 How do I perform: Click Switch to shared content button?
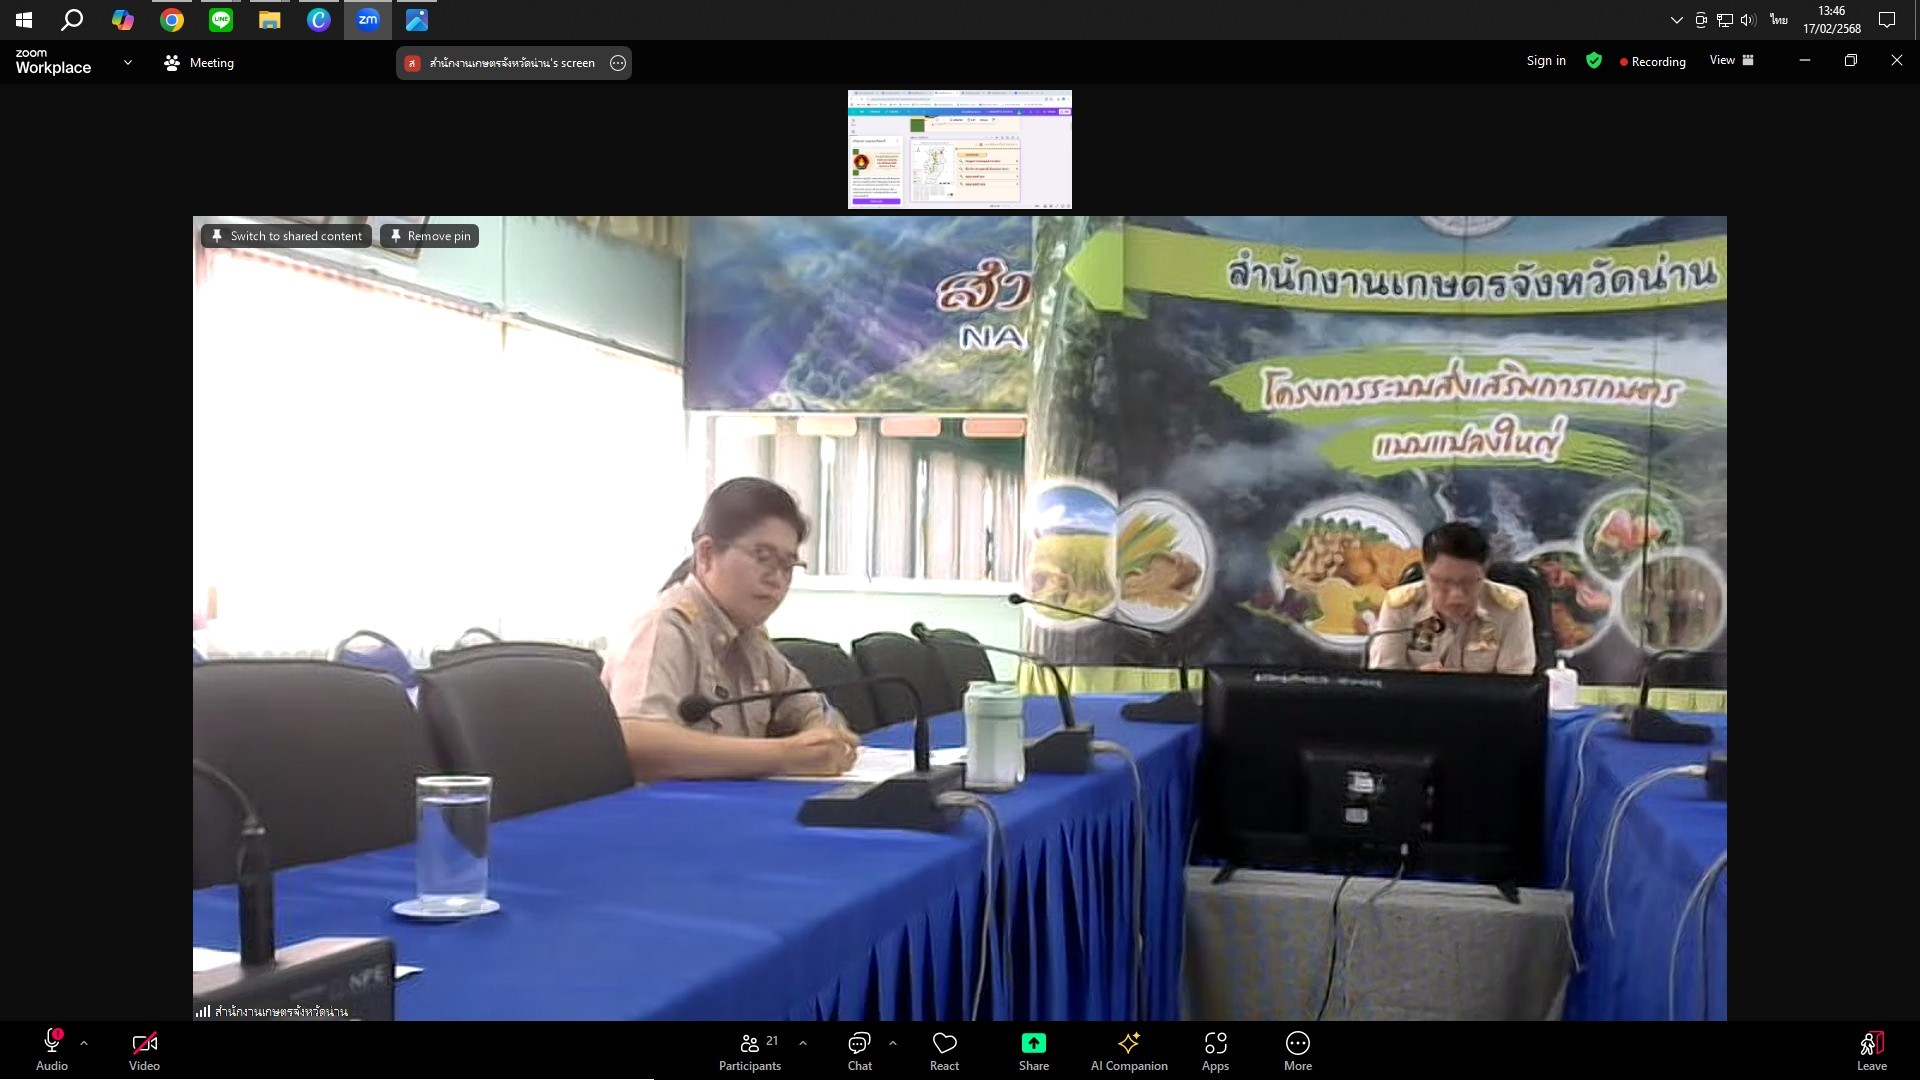[x=287, y=236]
